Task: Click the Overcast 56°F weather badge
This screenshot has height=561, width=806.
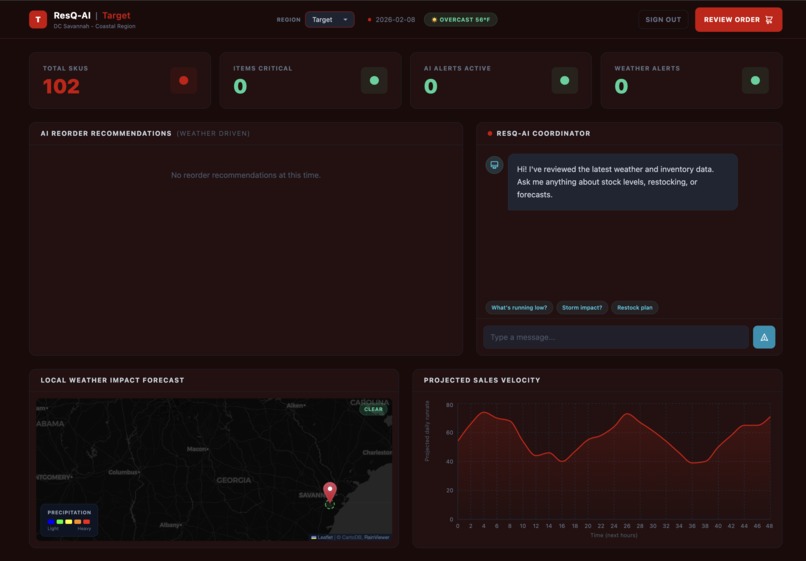Action: pyautogui.click(x=461, y=20)
